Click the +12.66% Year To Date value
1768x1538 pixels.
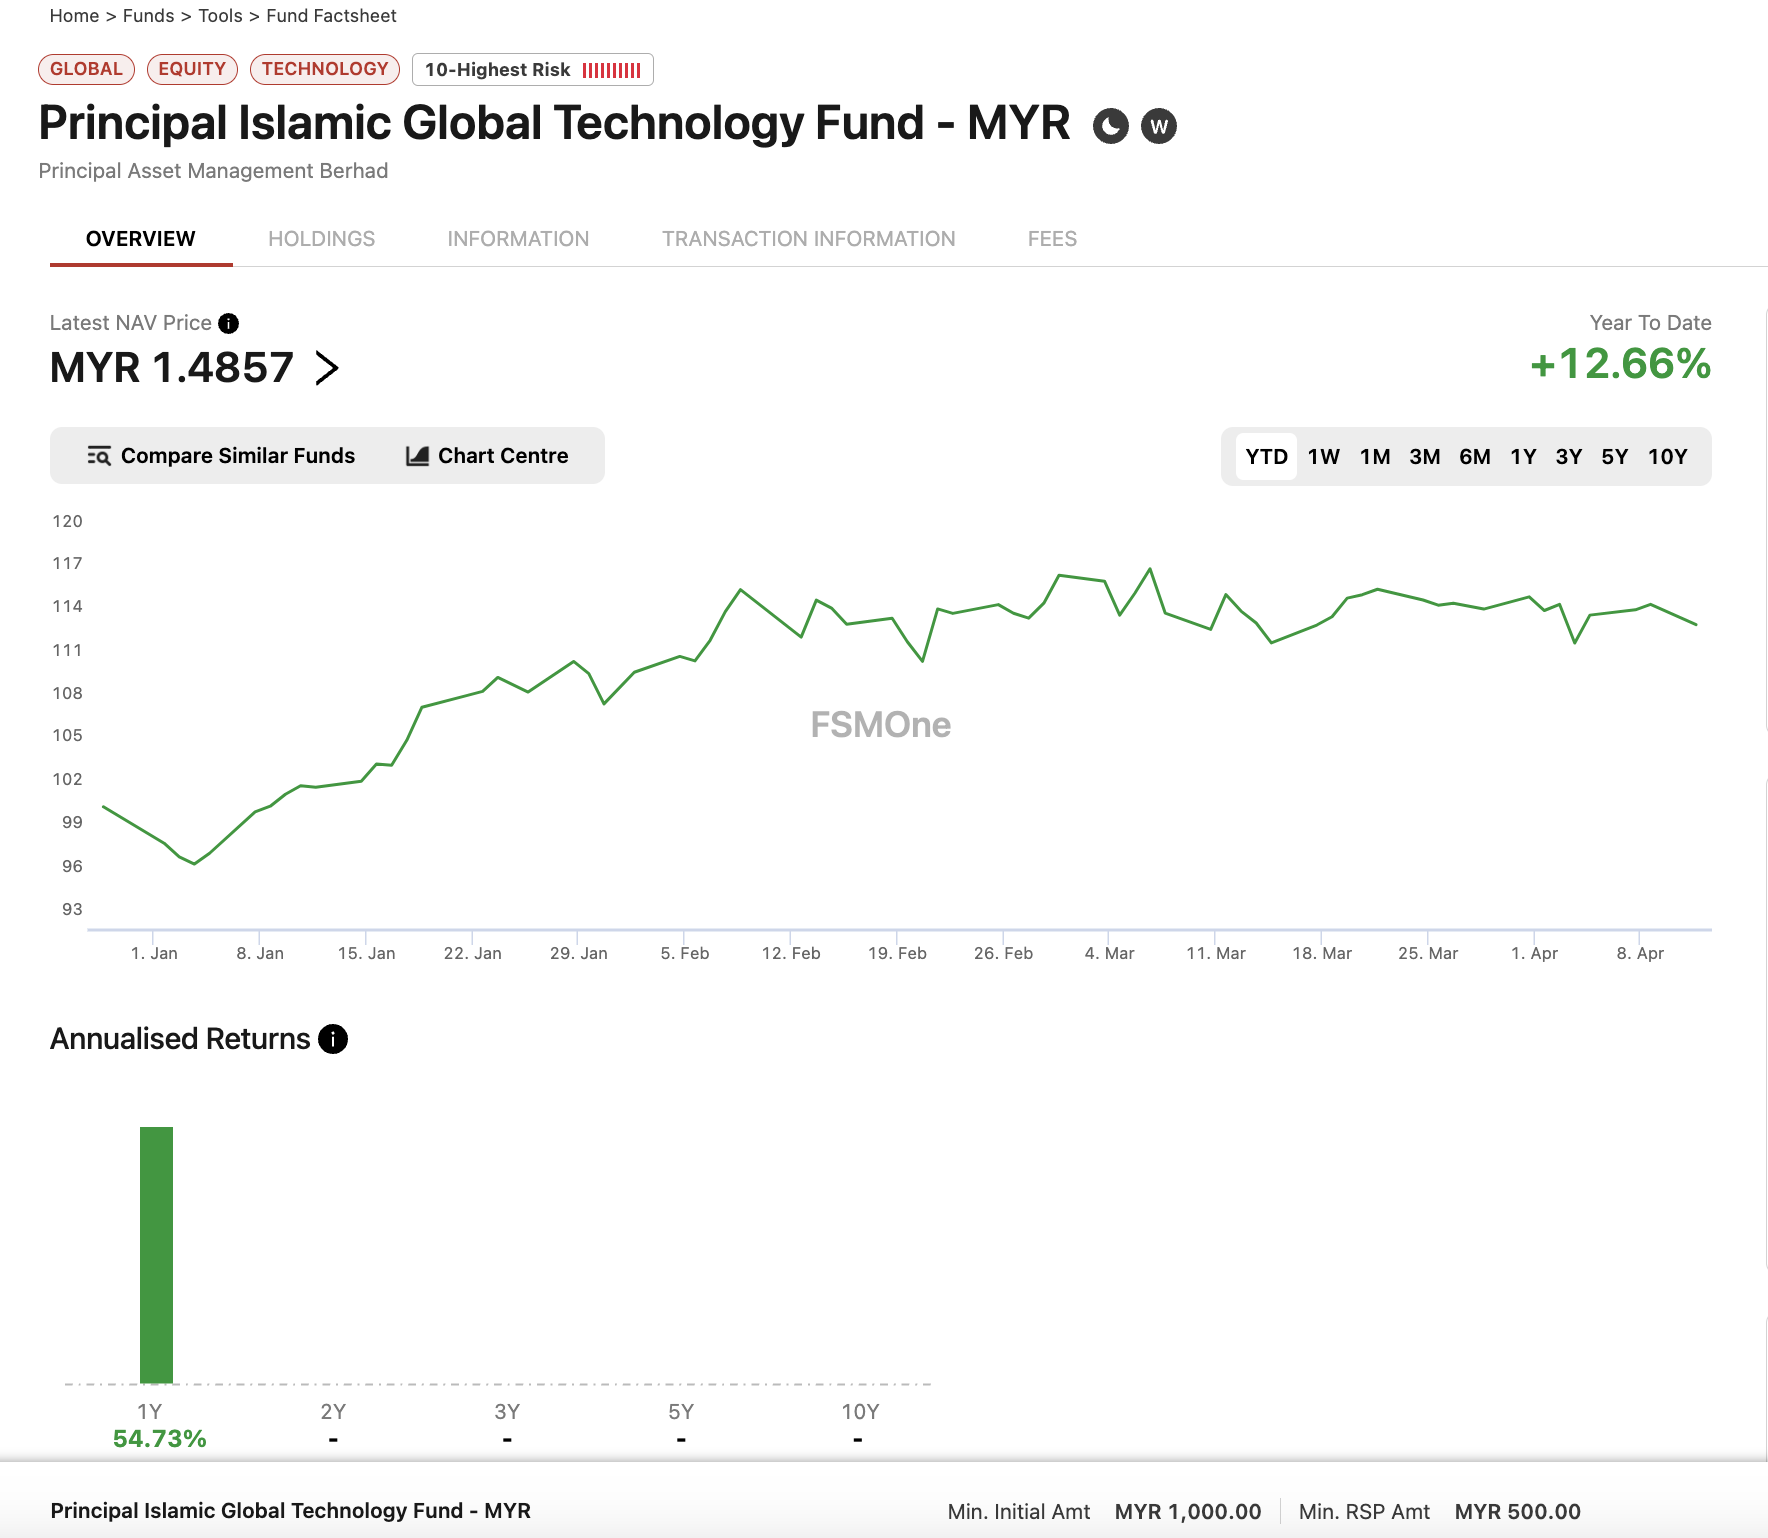[1620, 364]
